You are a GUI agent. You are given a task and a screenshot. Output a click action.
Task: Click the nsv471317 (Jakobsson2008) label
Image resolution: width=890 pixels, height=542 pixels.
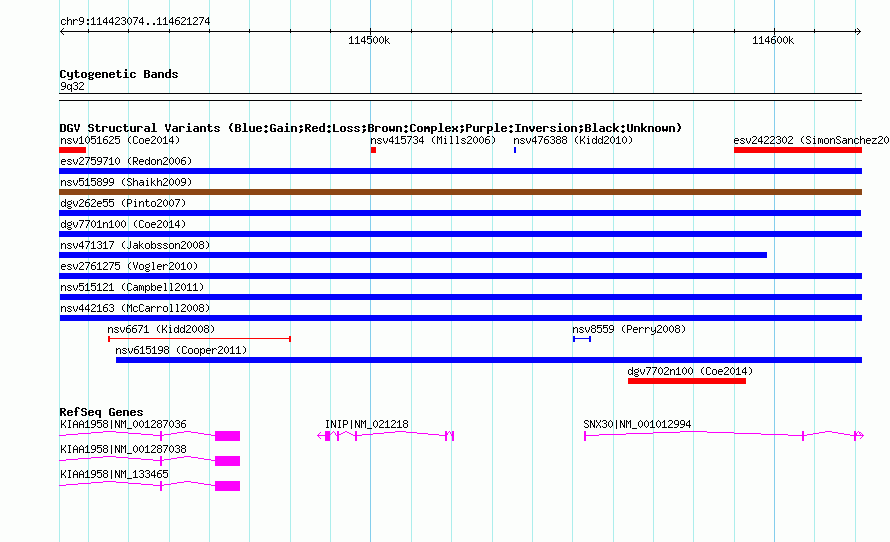135,245
